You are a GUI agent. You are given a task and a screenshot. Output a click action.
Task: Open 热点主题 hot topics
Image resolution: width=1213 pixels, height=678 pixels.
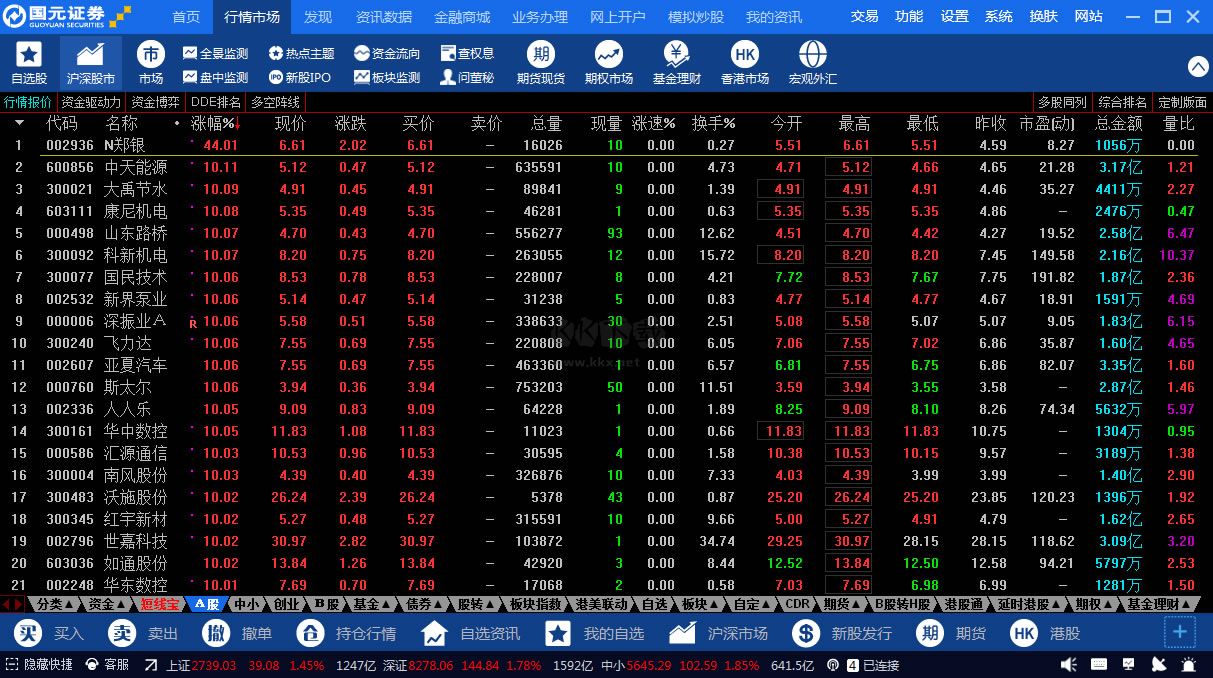point(301,53)
